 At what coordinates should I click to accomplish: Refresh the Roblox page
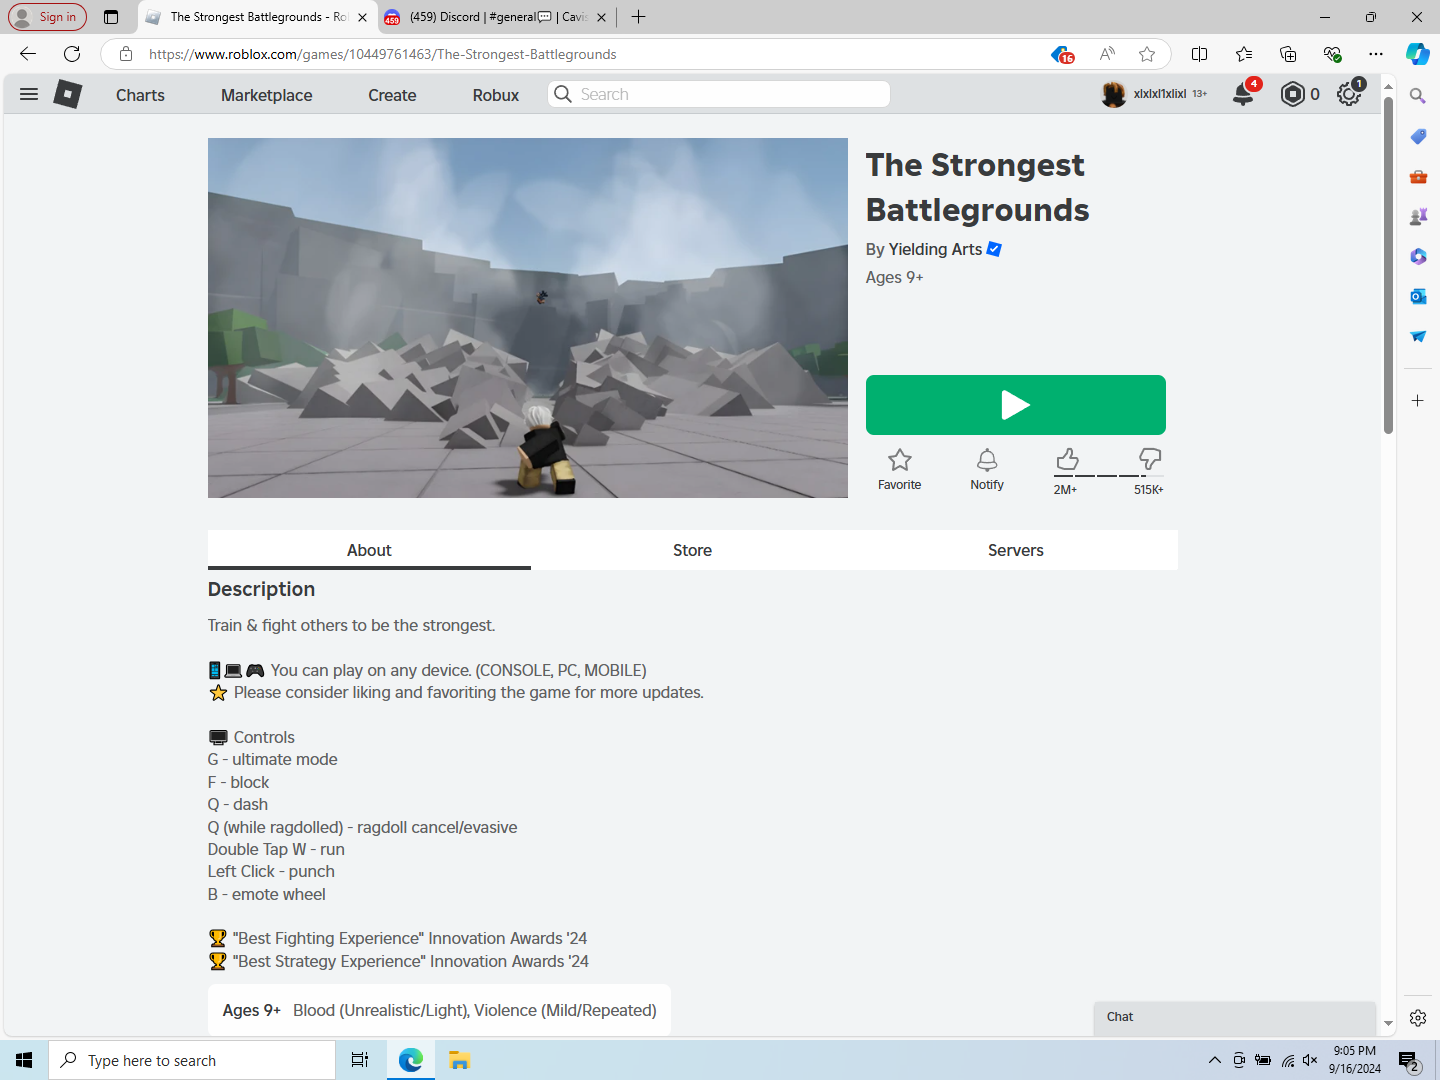pyautogui.click(x=72, y=54)
